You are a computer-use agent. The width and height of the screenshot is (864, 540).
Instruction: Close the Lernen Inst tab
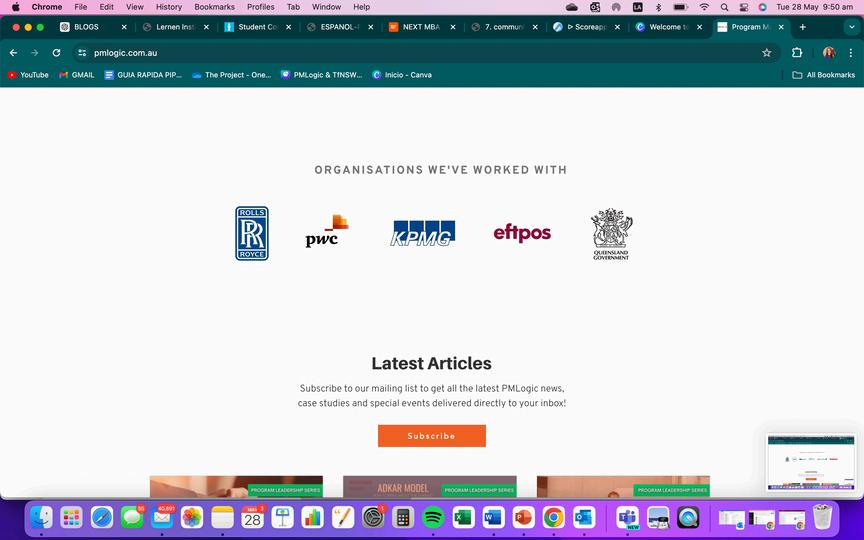[206, 27]
